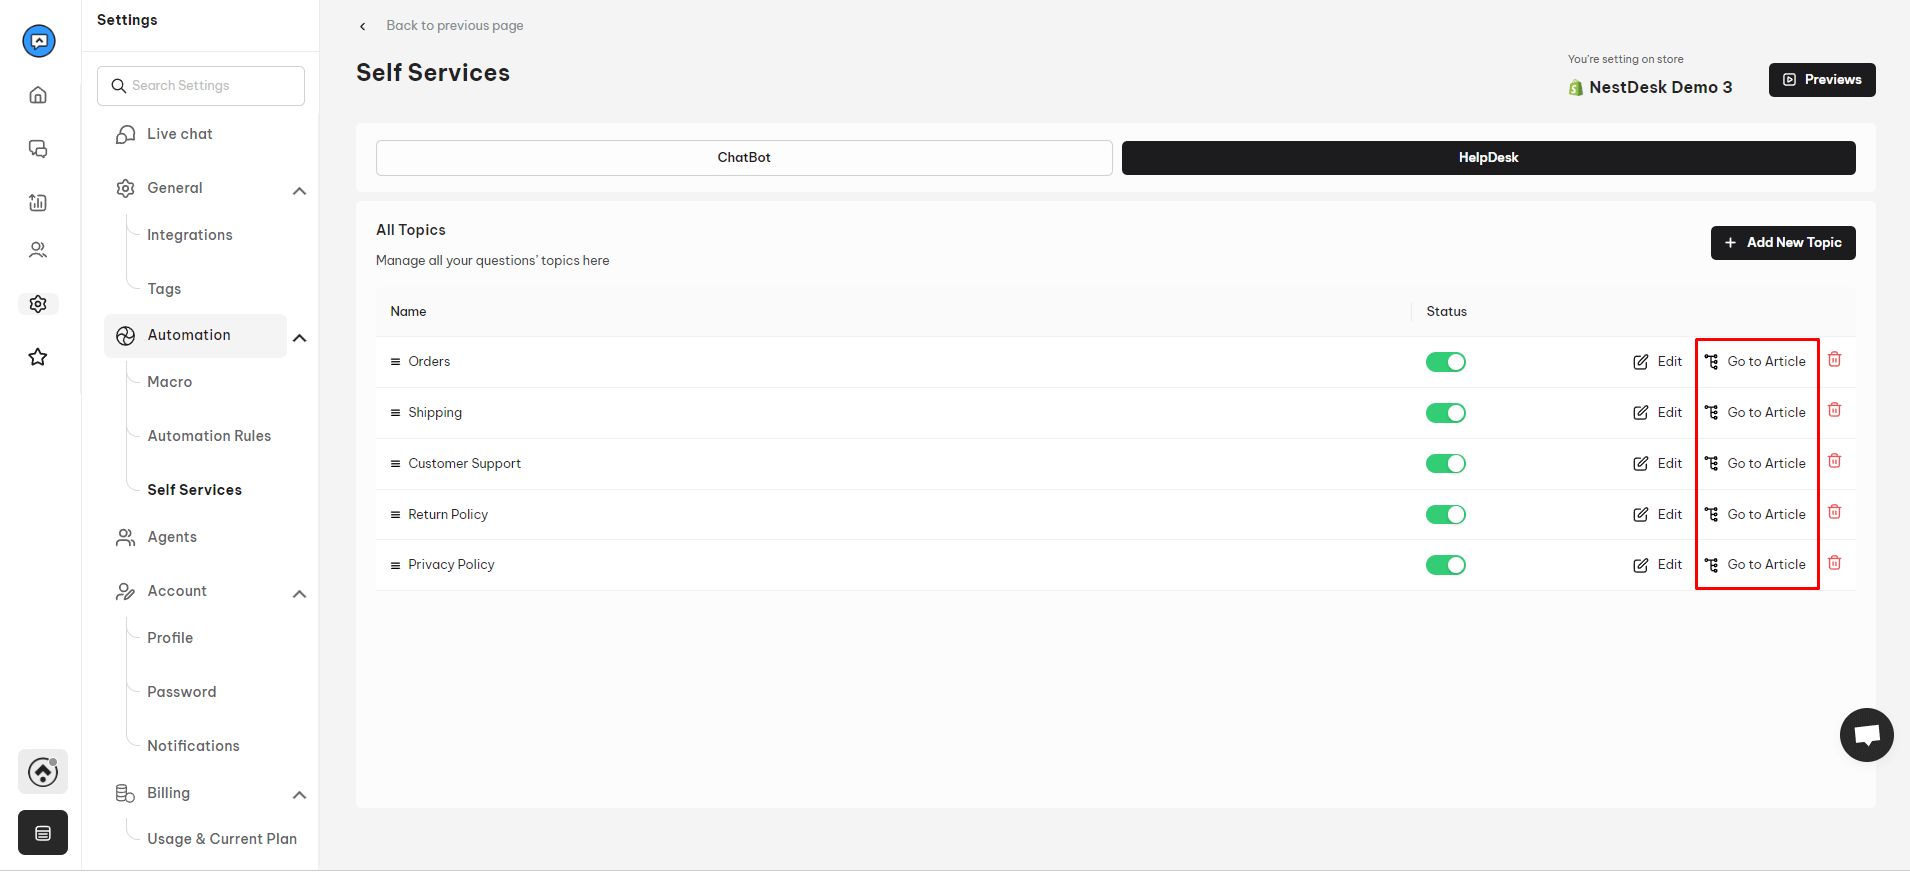Open the analytics report icon in left rail

coord(38,203)
